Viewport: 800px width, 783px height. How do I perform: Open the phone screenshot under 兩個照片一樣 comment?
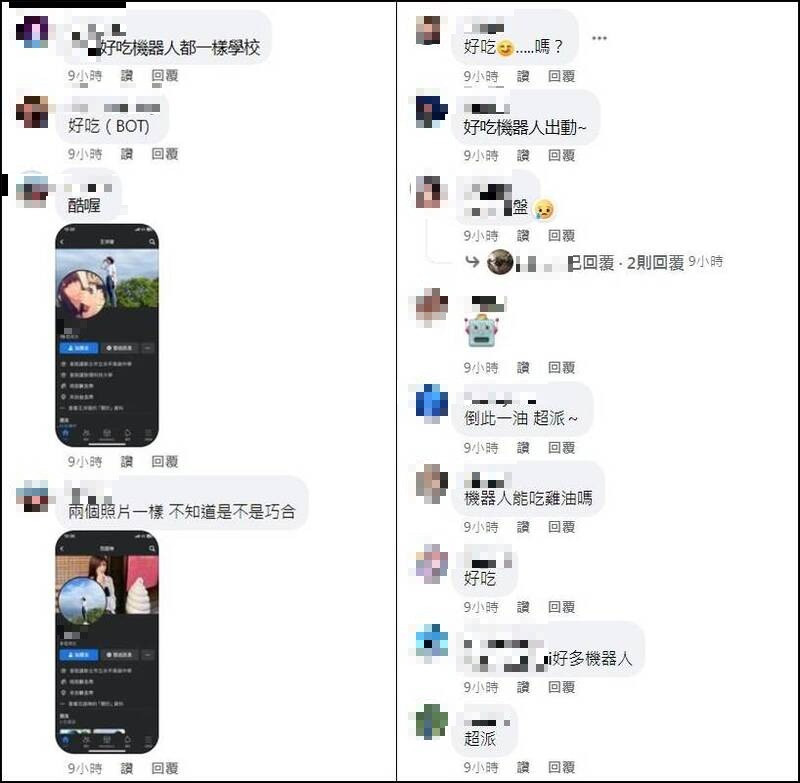[x=107, y=642]
